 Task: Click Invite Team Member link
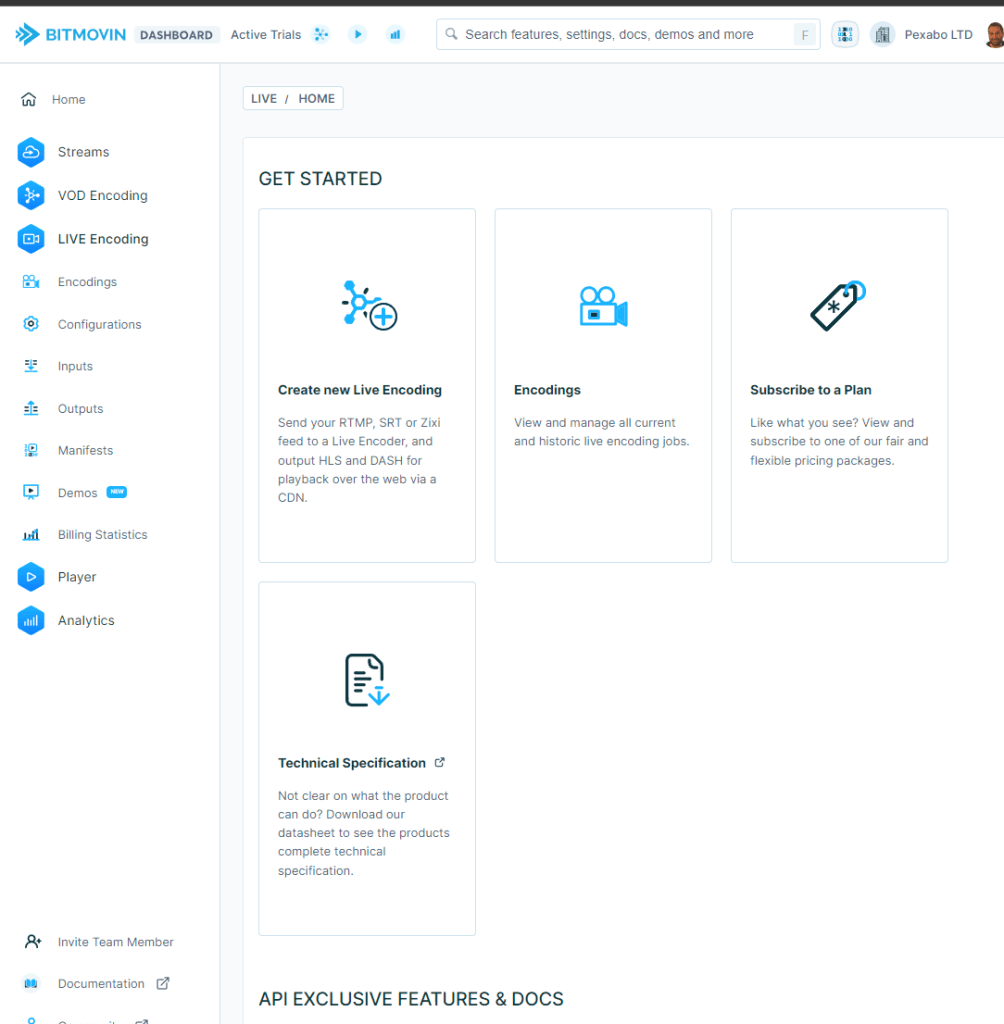point(116,942)
